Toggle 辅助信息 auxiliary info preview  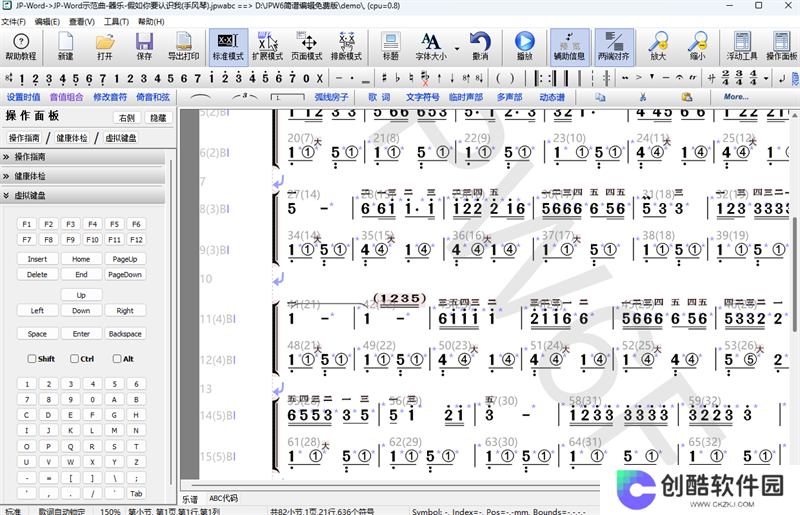(569, 46)
